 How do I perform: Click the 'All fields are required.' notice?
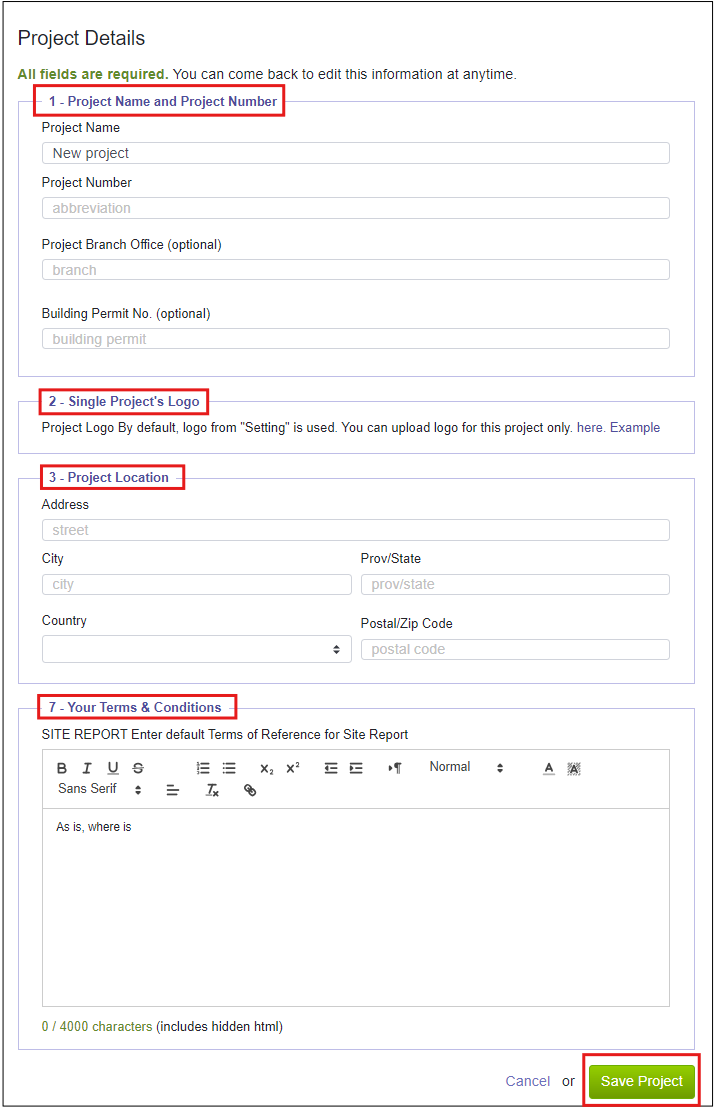[94, 74]
